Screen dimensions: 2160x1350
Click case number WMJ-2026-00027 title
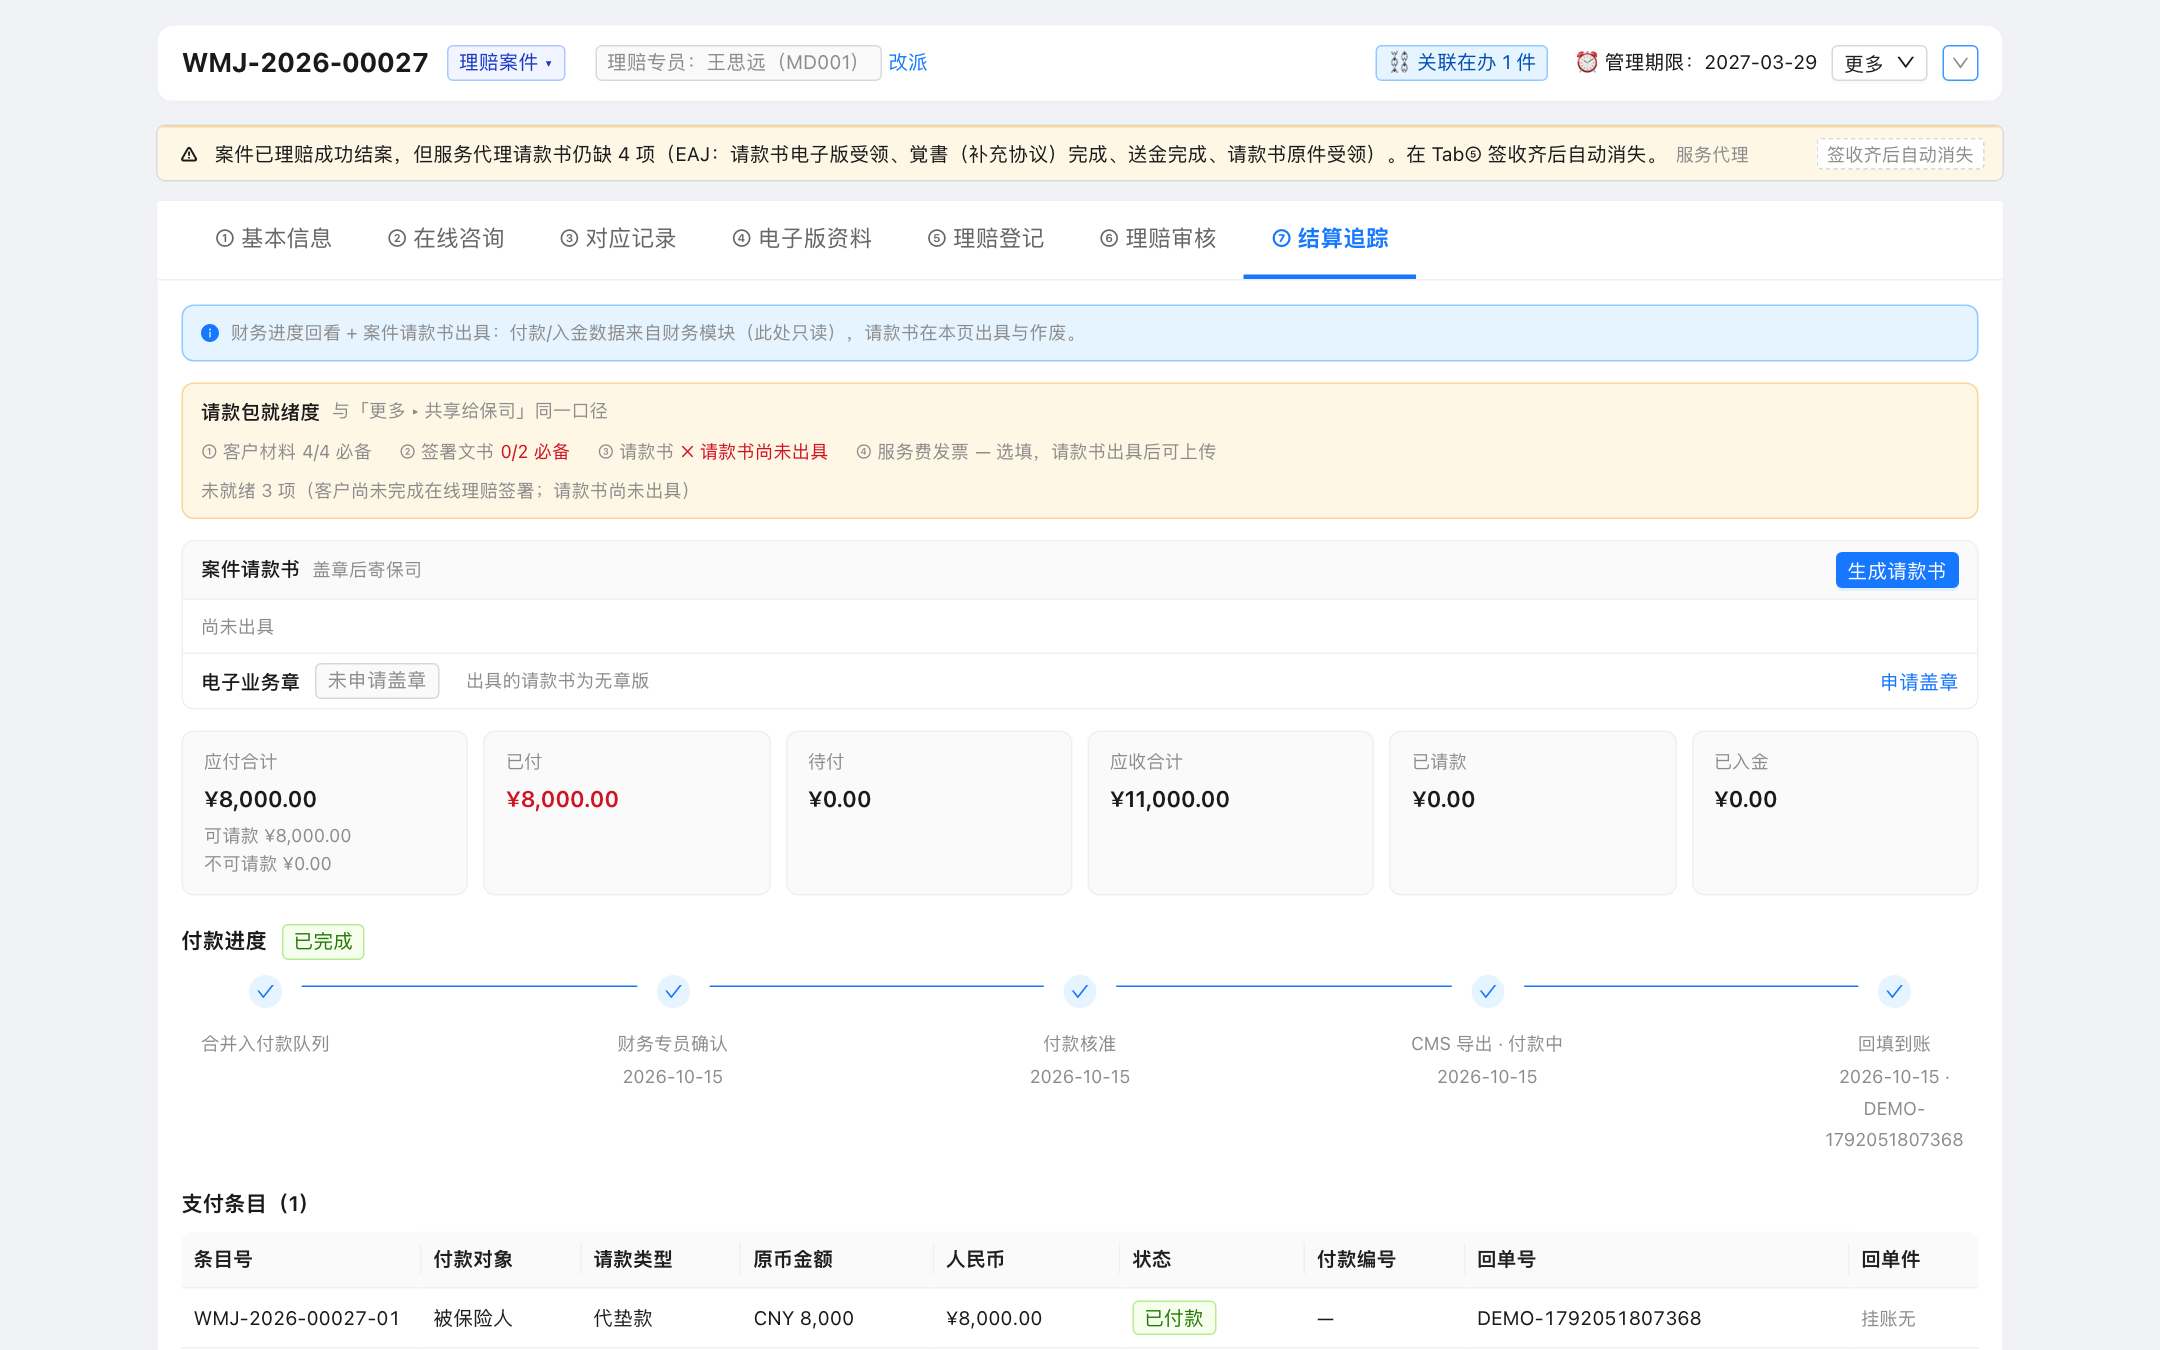tap(305, 63)
